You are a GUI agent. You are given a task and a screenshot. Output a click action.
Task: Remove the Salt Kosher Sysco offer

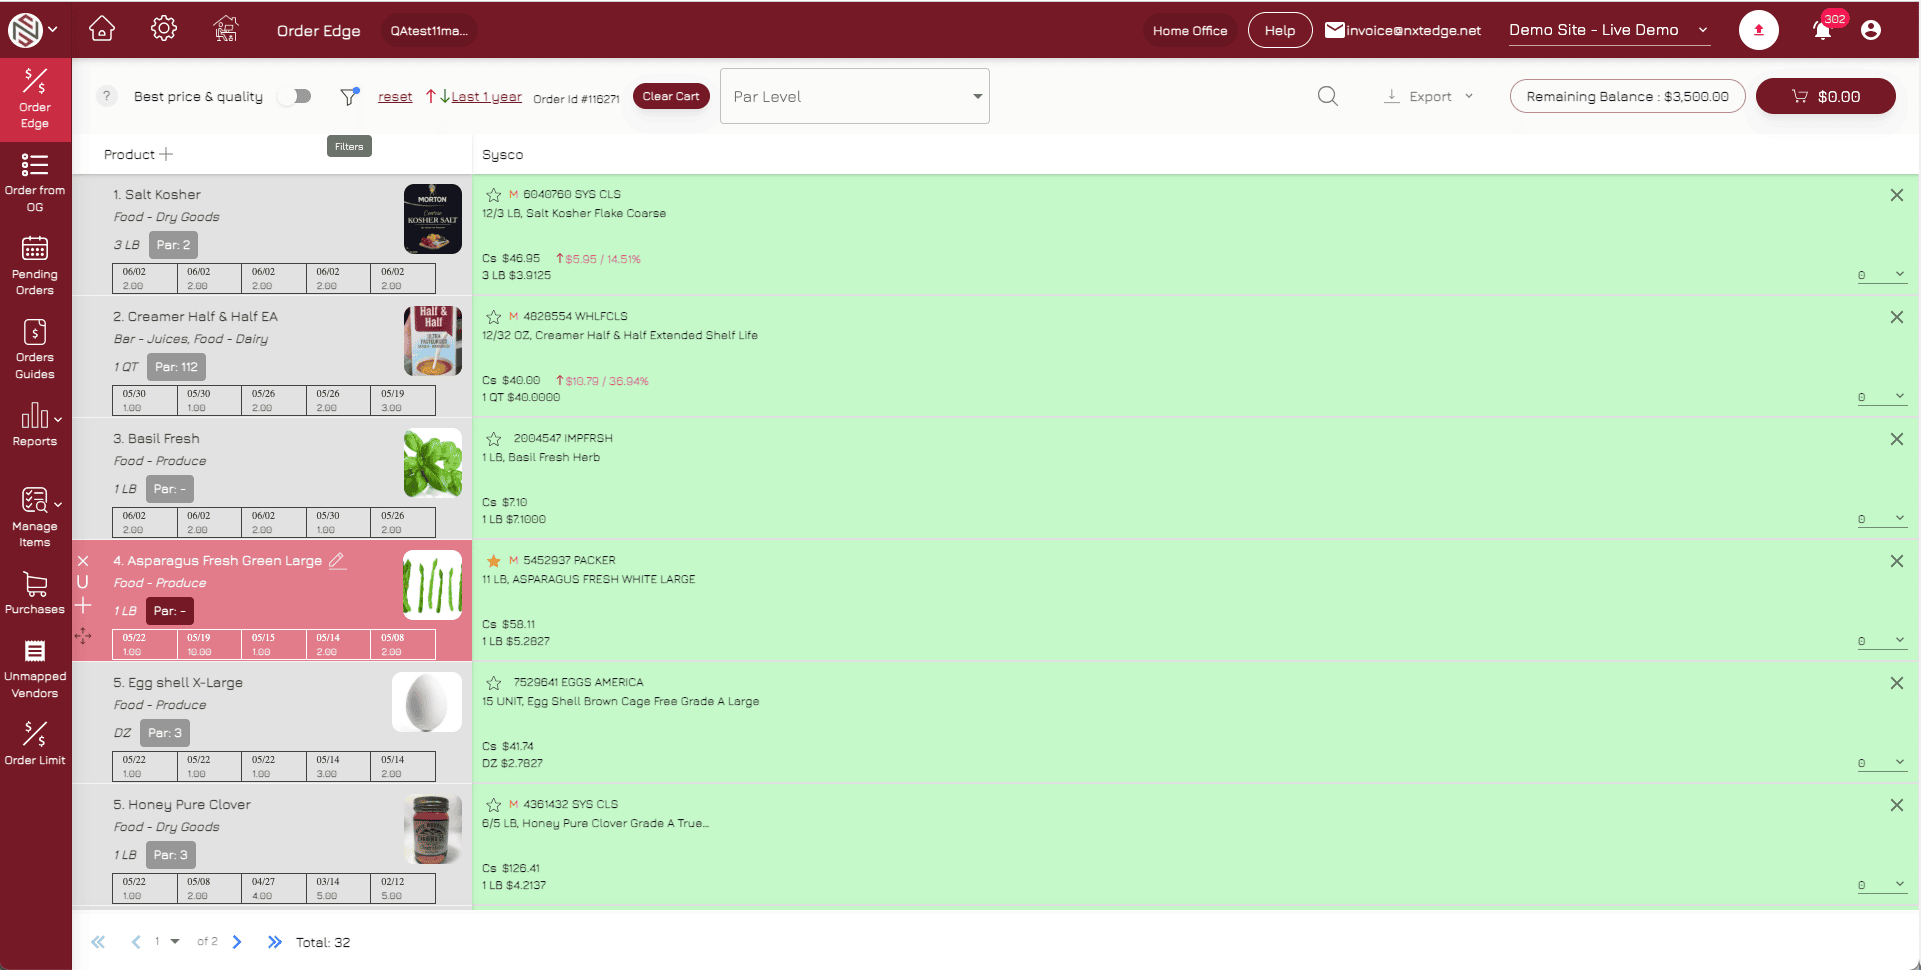1896,195
